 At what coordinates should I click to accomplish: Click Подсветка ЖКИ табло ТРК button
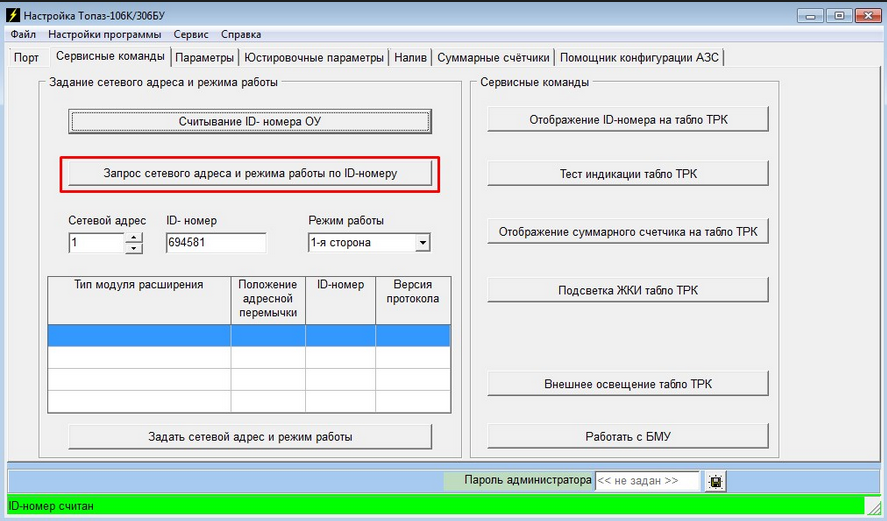[x=628, y=290]
